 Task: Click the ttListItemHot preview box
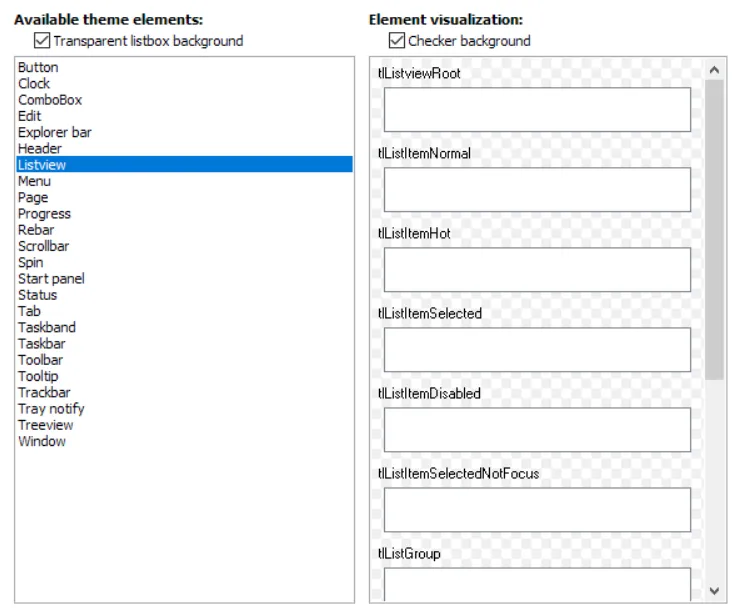pos(537,270)
